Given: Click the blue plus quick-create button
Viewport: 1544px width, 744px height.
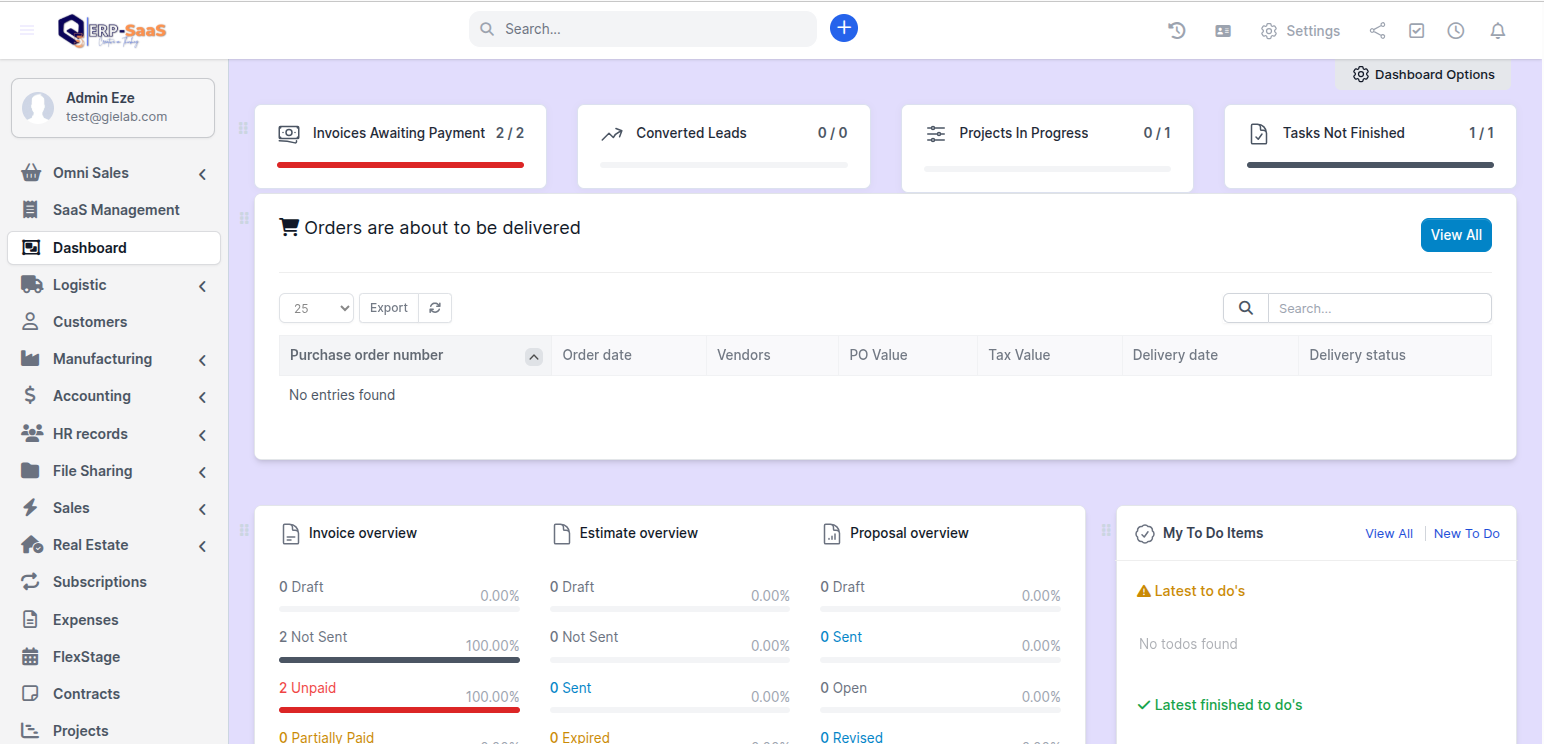Looking at the screenshot, I should [x=843, y=28].
